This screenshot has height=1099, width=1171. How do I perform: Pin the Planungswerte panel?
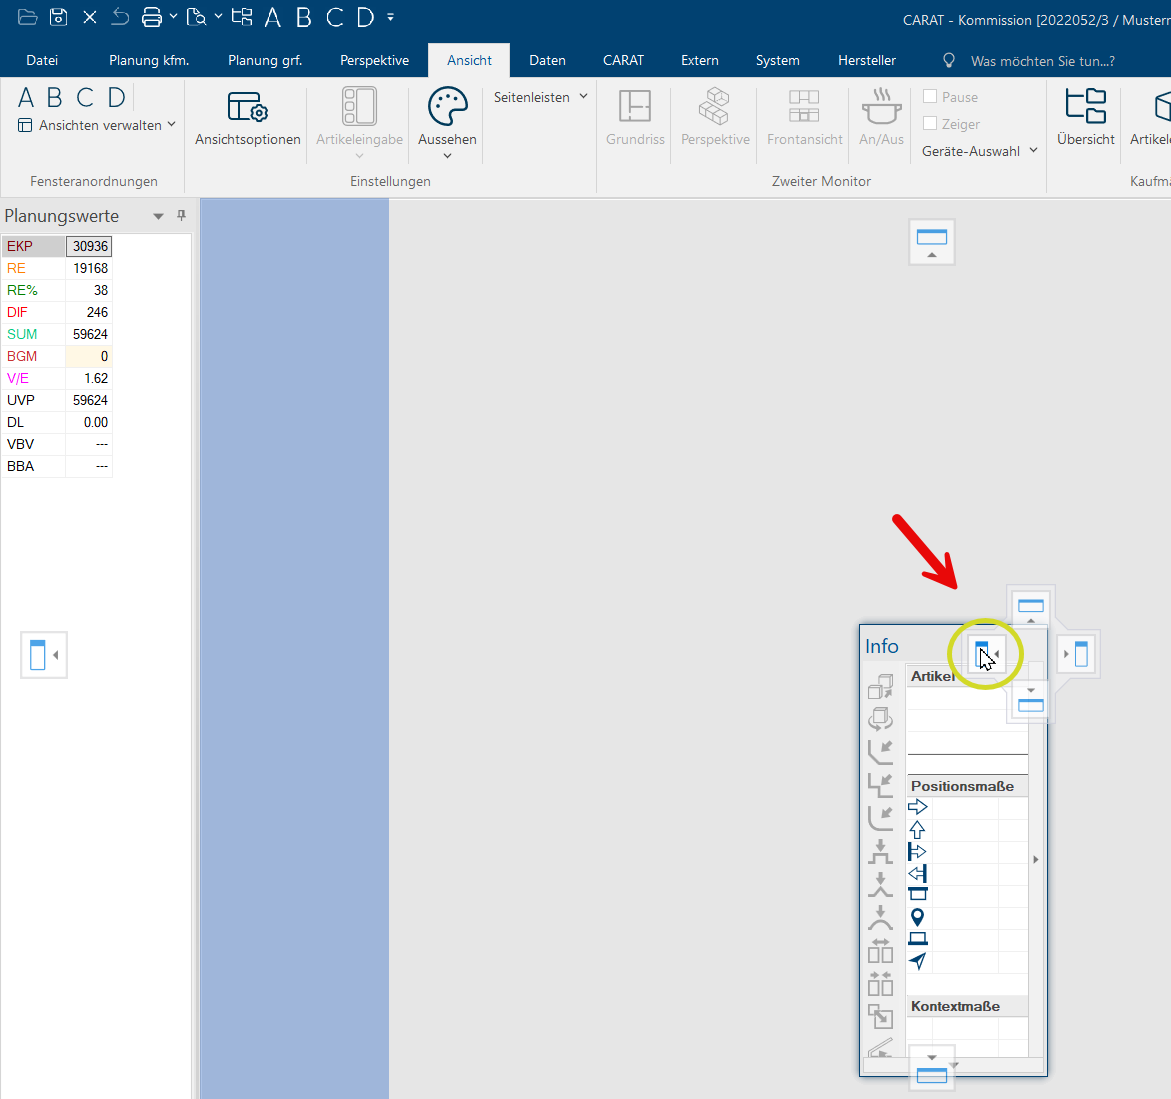(181, 216)
